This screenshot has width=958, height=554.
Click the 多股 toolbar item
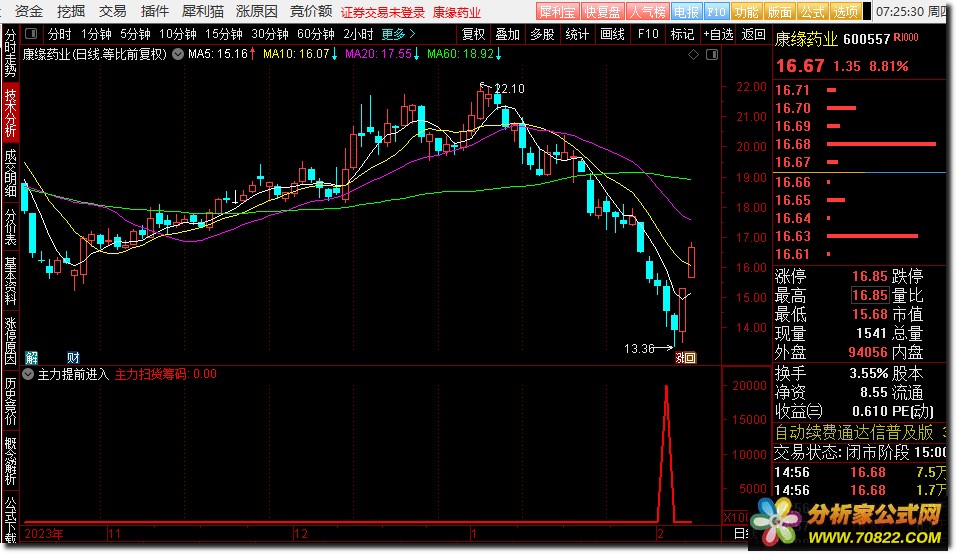coord(542,34)
